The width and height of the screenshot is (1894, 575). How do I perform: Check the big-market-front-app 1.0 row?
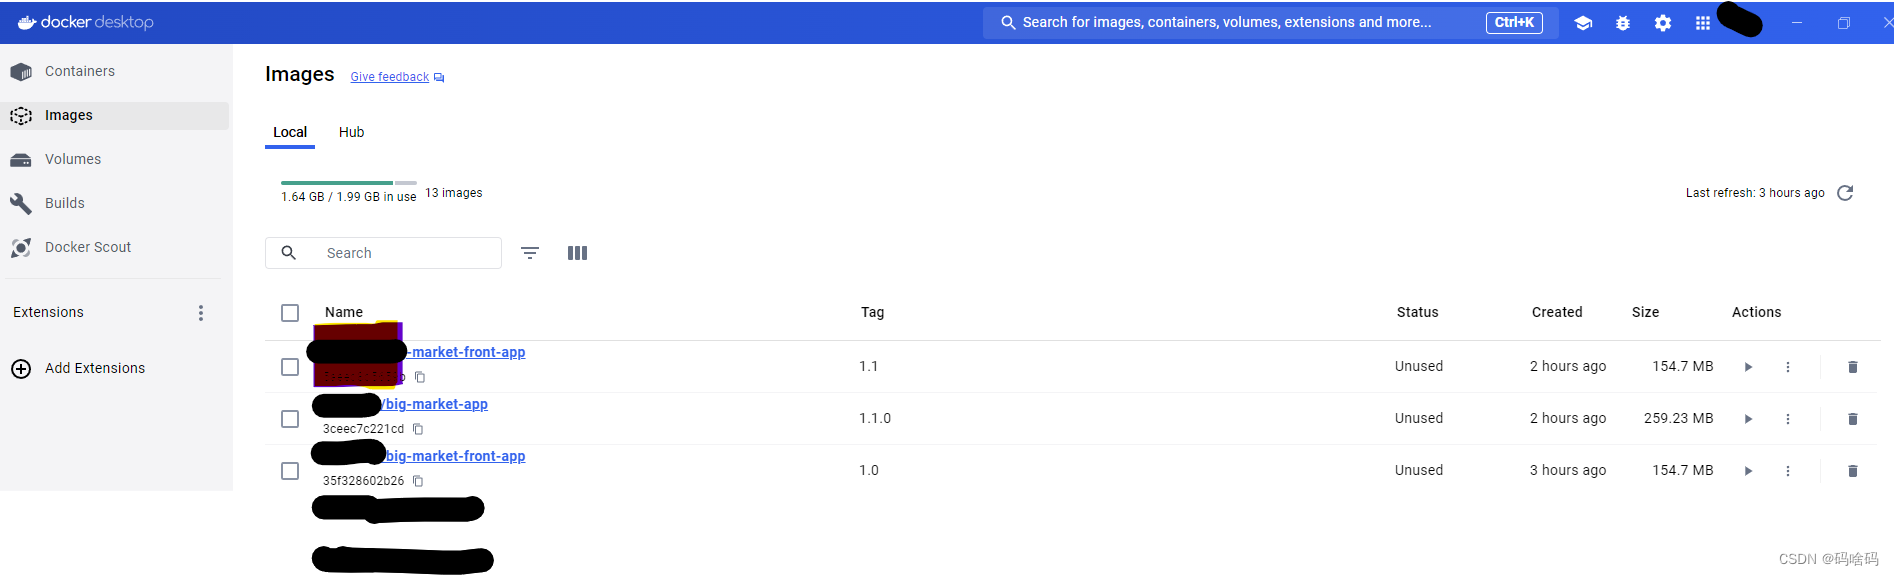coord(290,471)
